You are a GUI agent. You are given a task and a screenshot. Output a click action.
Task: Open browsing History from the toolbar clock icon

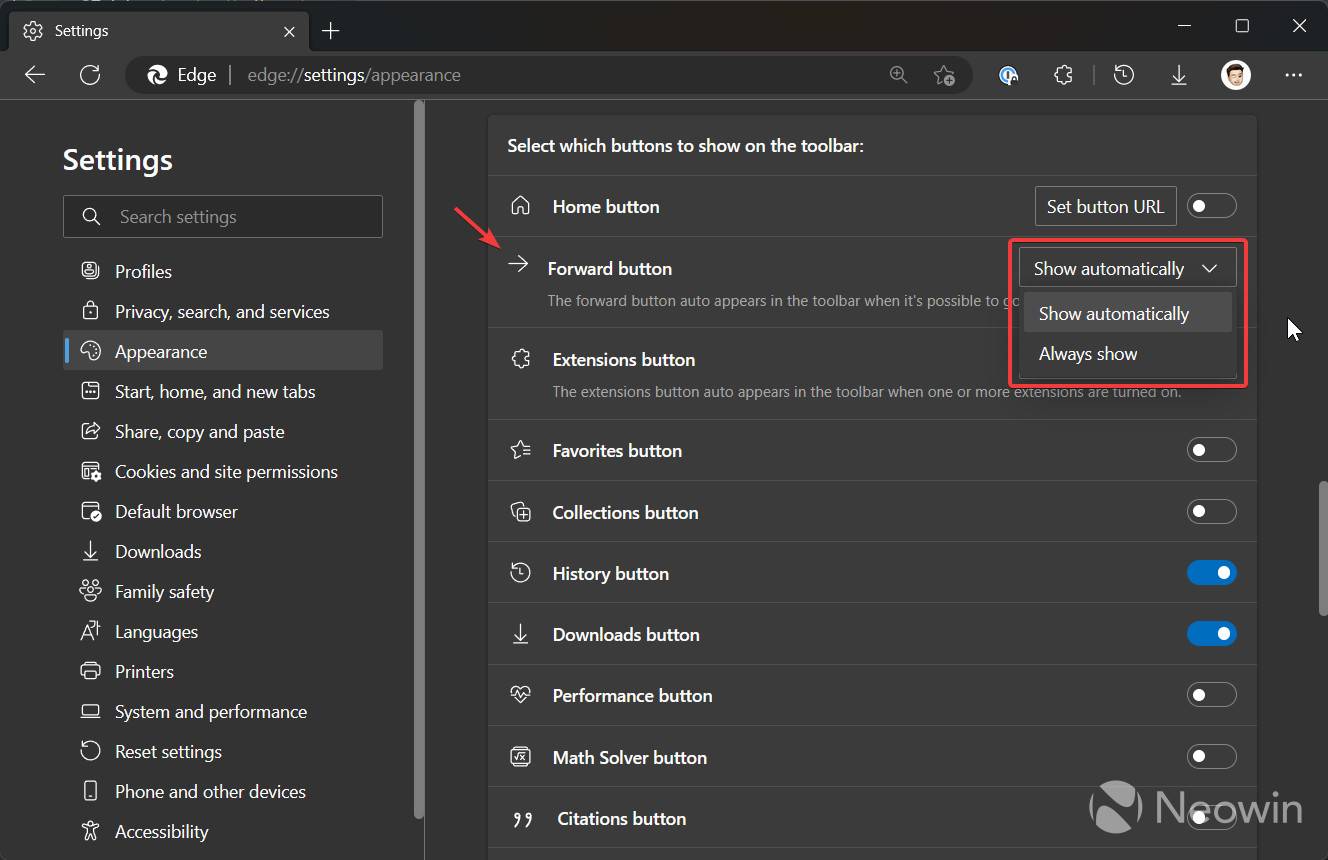click(x=1123, y=75)
